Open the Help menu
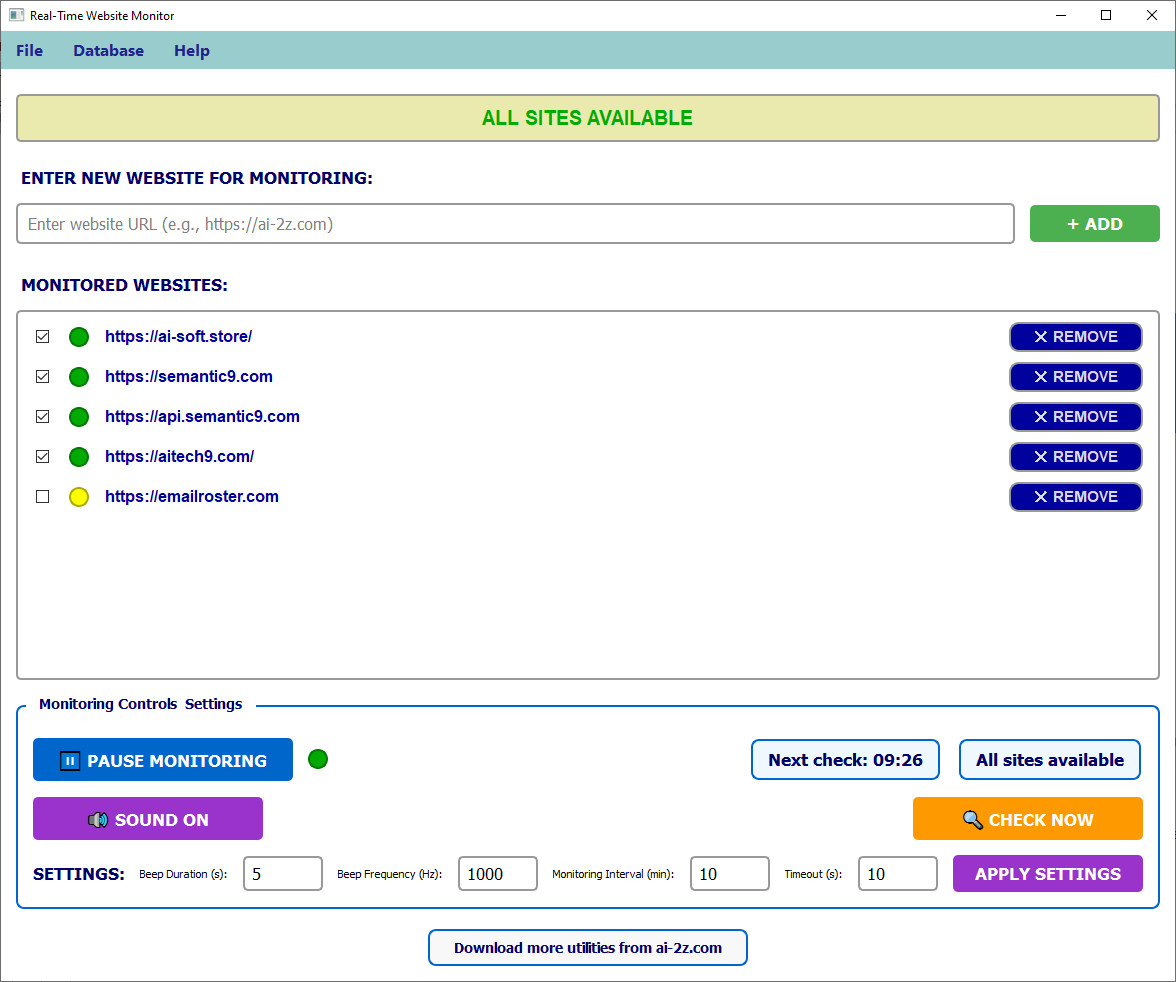This screenshot has height=982, width=1176. tap(191, 50)
